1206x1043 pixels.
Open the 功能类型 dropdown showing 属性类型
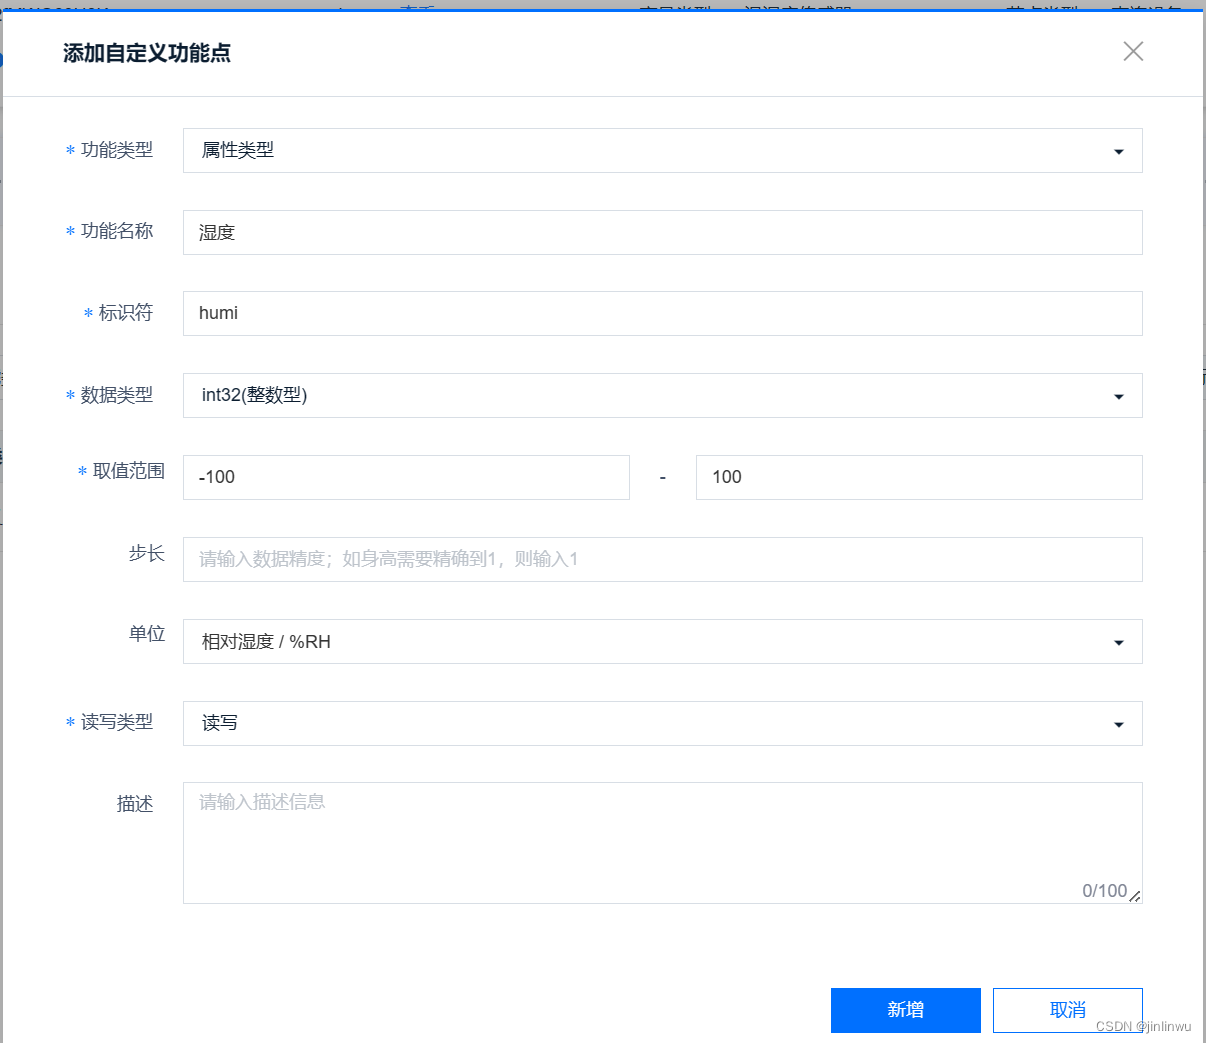662,150
